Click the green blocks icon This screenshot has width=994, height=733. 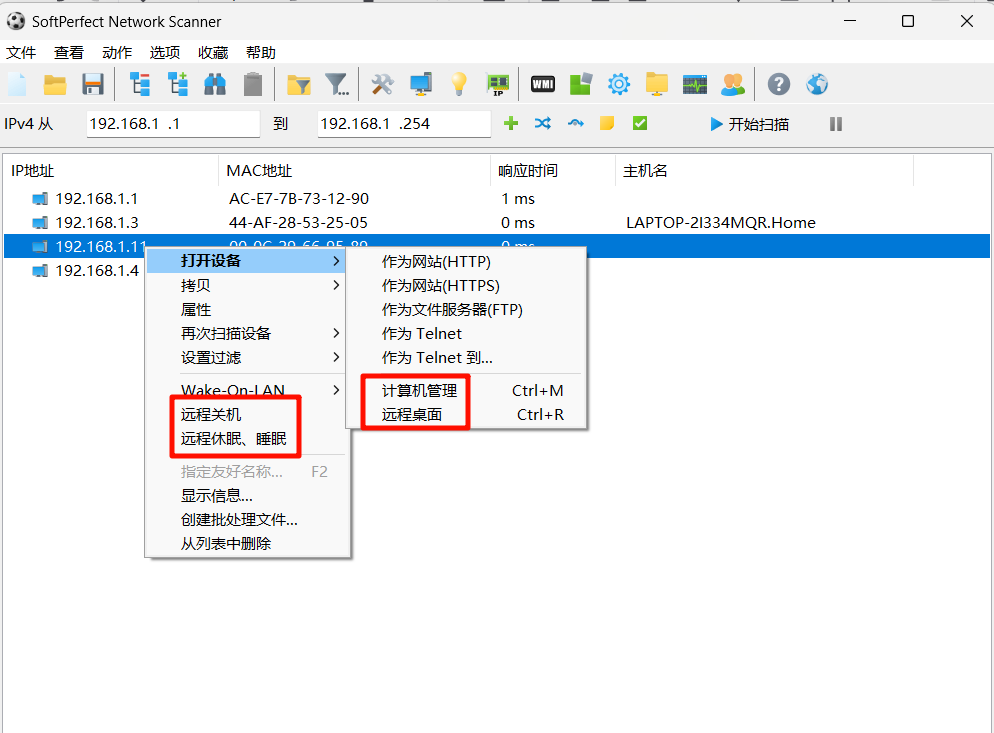tap(581, 84)
